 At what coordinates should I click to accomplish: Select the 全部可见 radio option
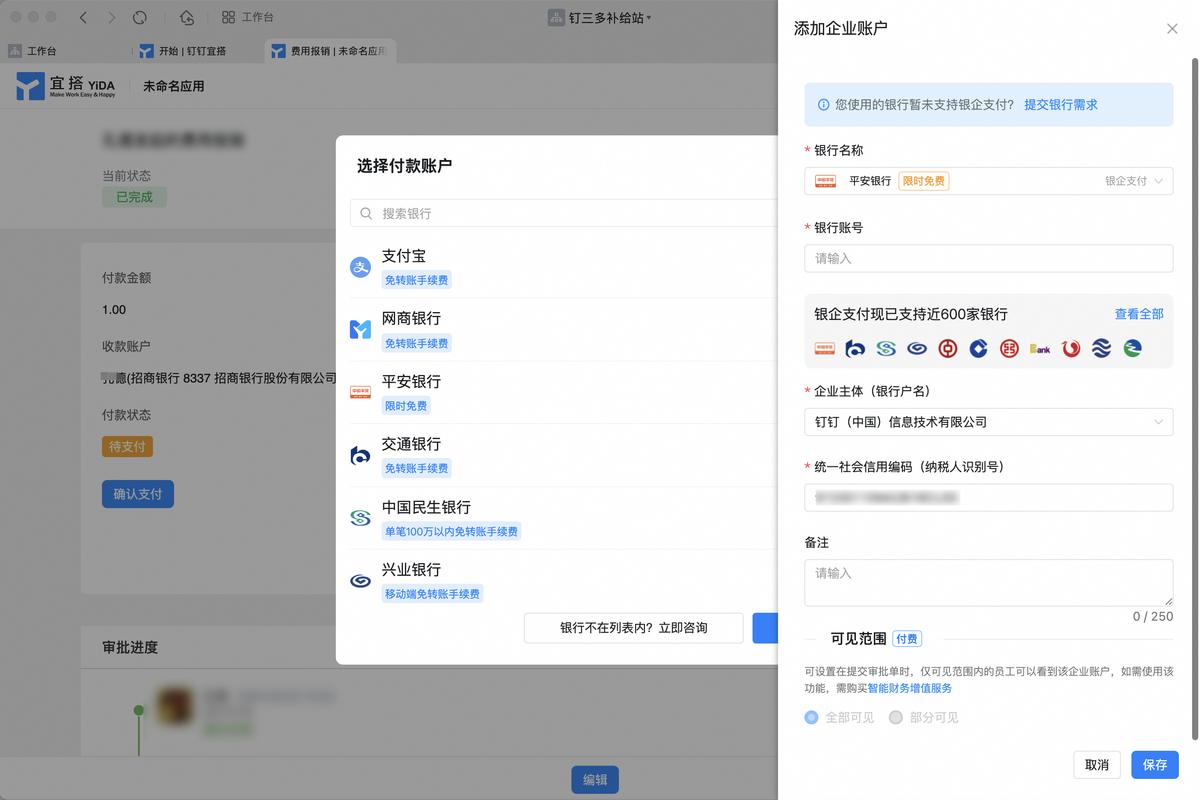(x=811, y=717)
